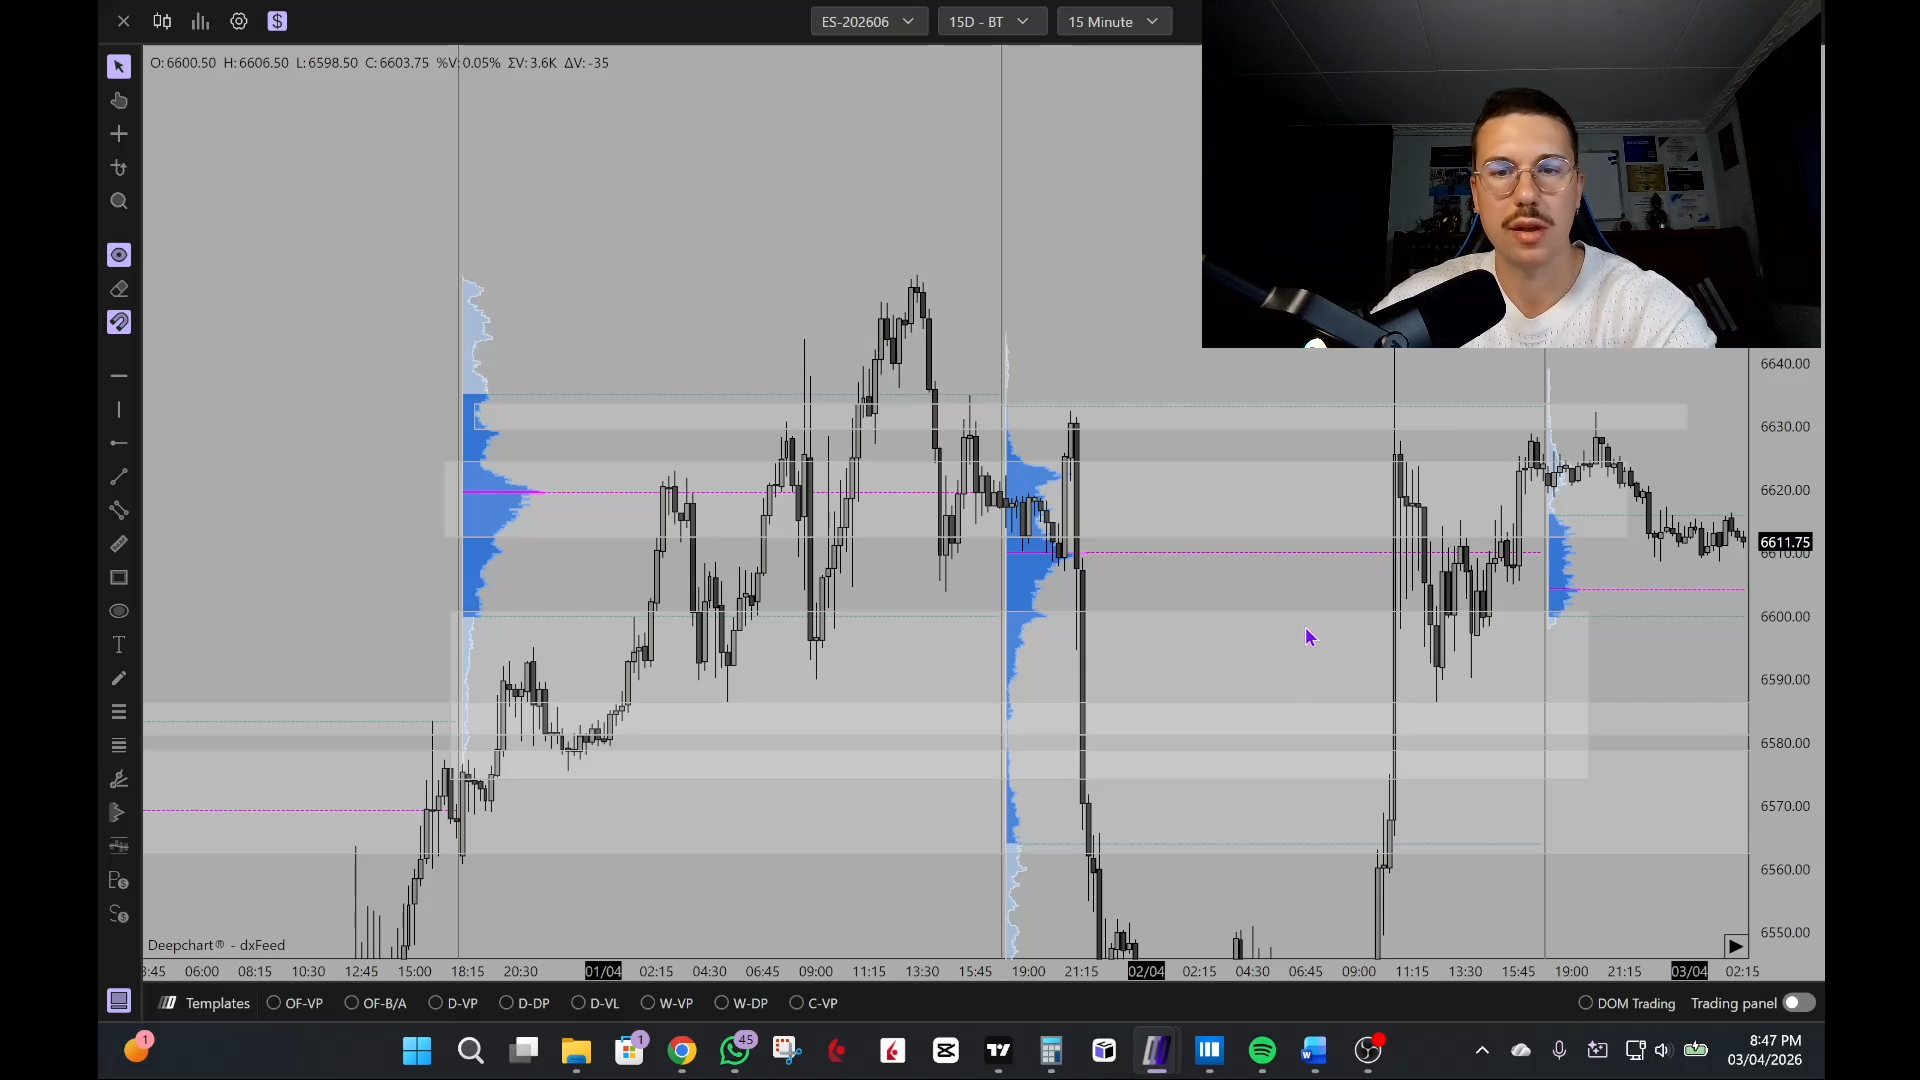Toggle the magnet snap tool
Screen dimensions: 1920x1080
pos(119,322)
